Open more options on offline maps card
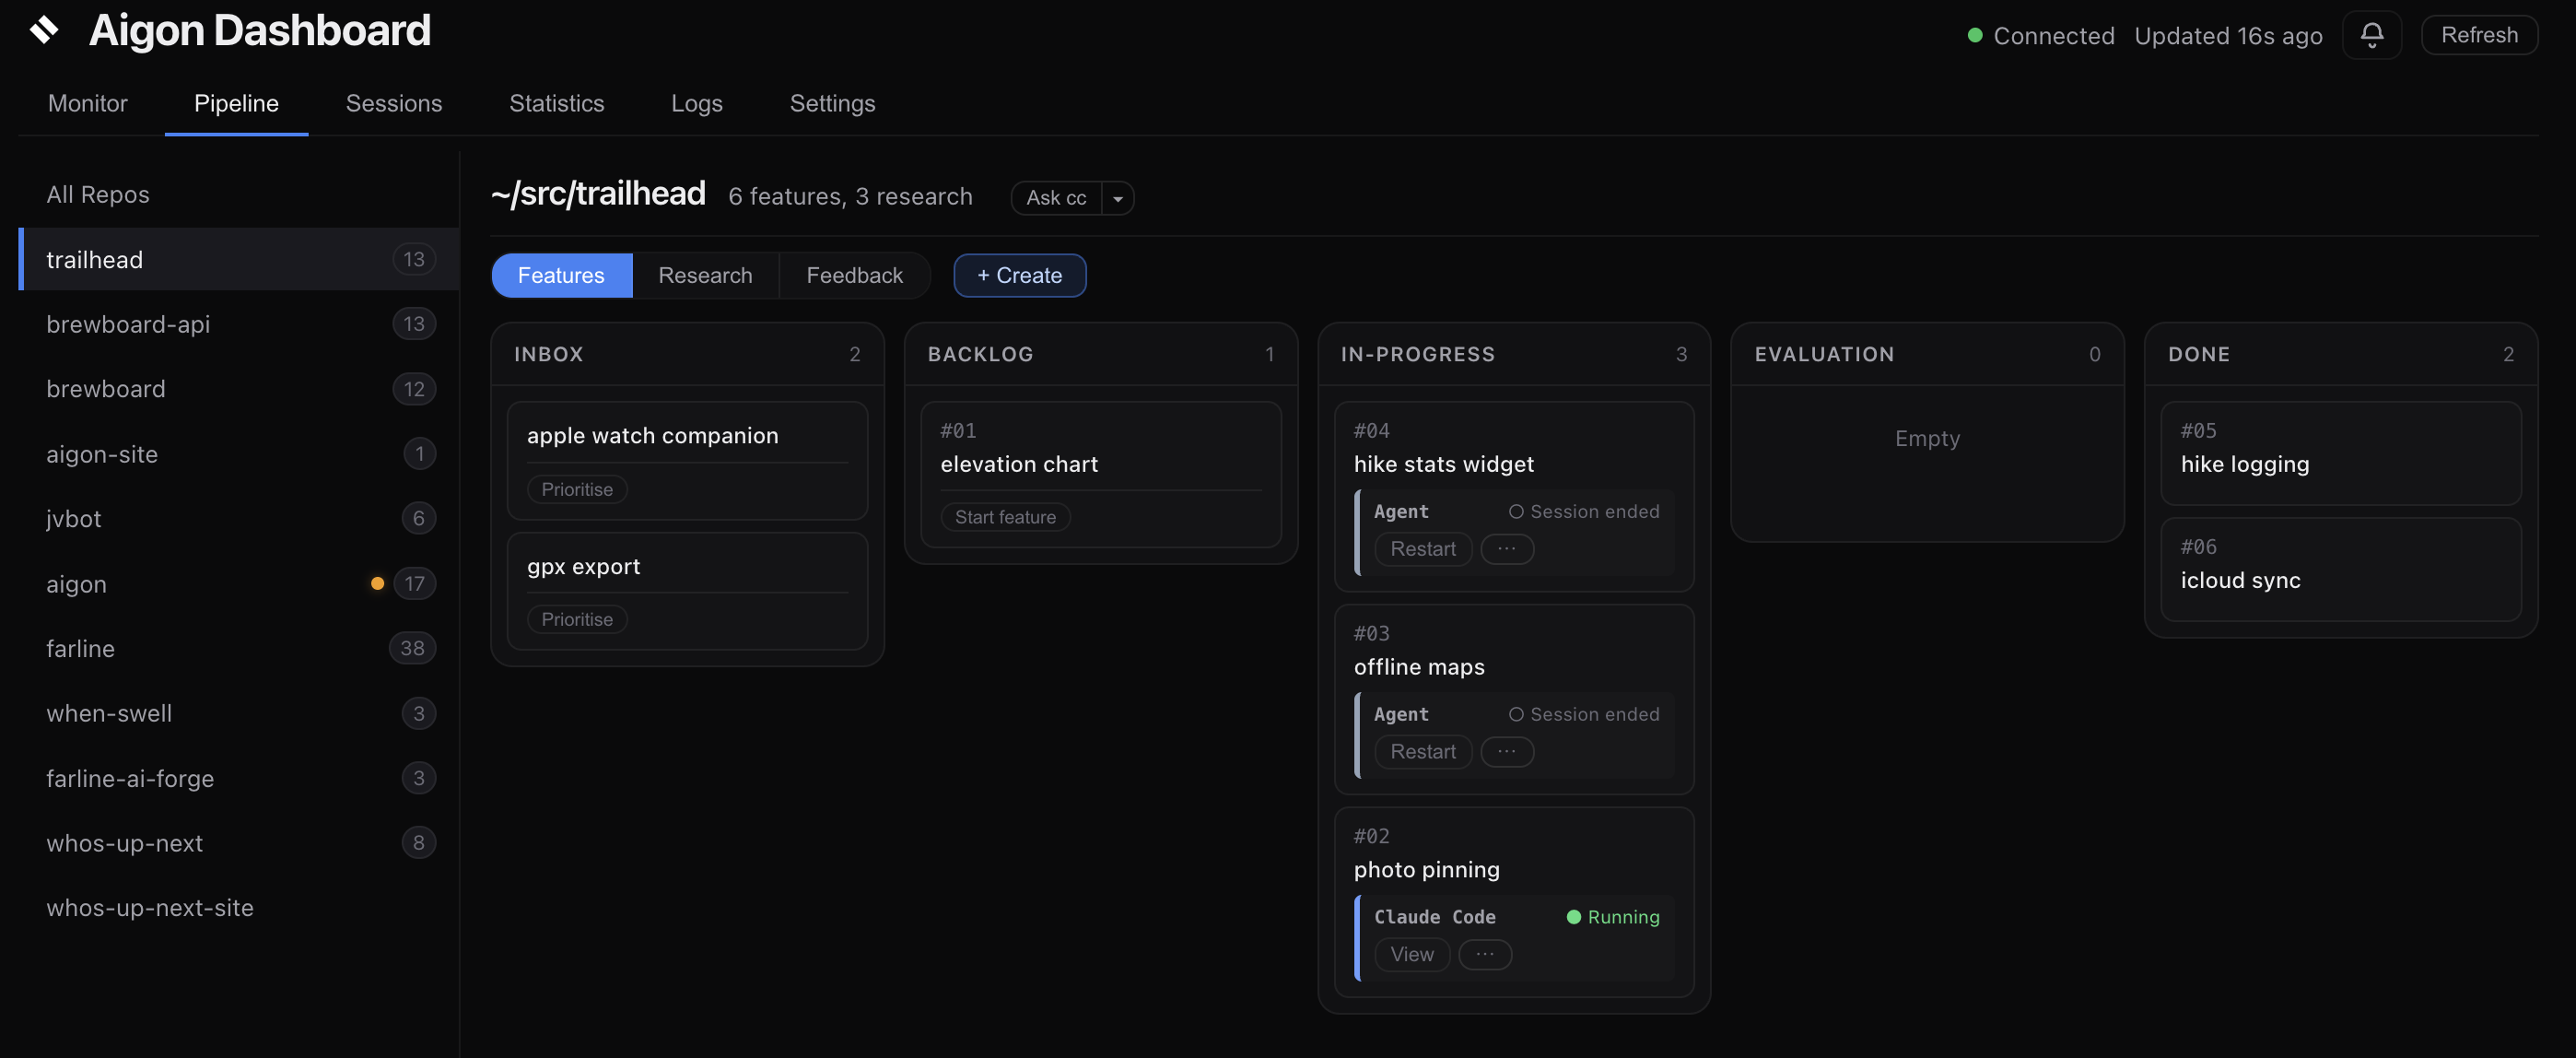 pos(1507,751)
